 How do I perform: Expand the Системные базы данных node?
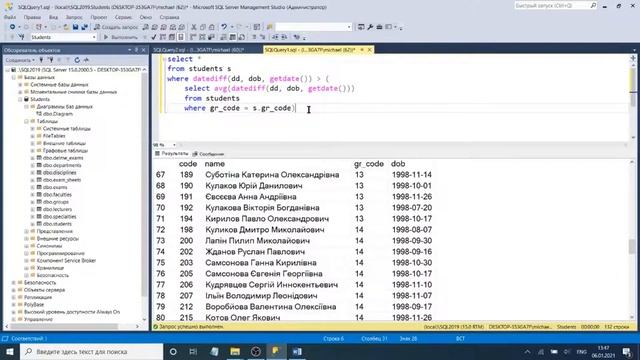pyautogui.click(x=20, y=84)
